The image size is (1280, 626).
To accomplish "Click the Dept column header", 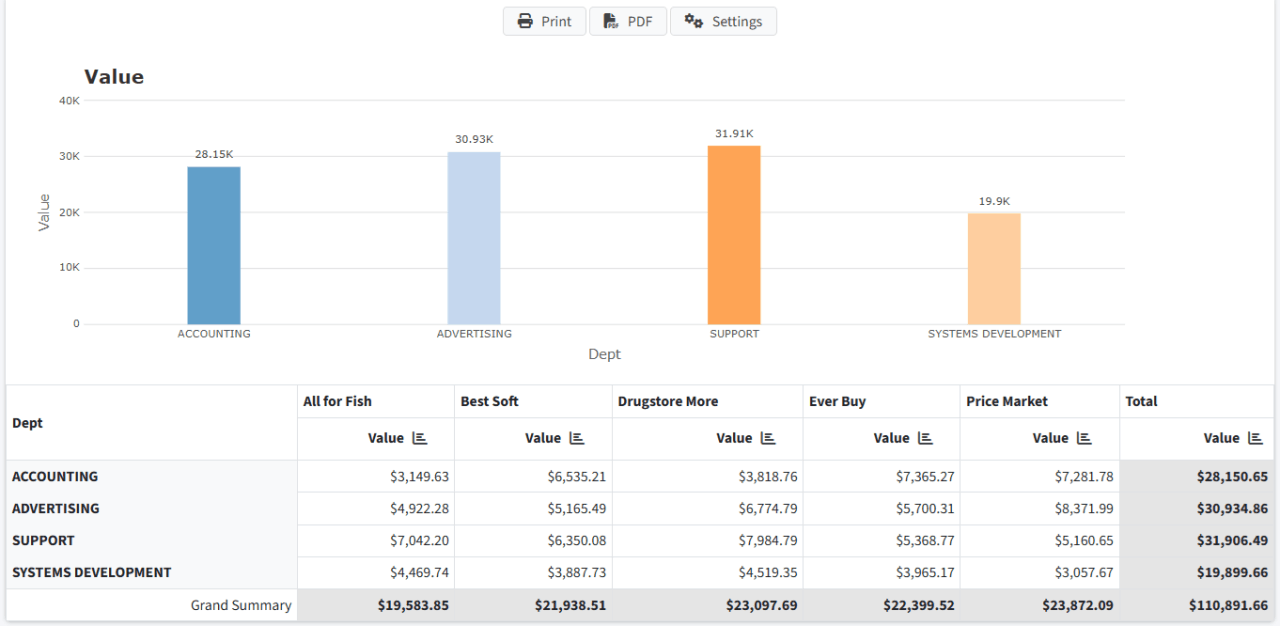I will (28, 423).
